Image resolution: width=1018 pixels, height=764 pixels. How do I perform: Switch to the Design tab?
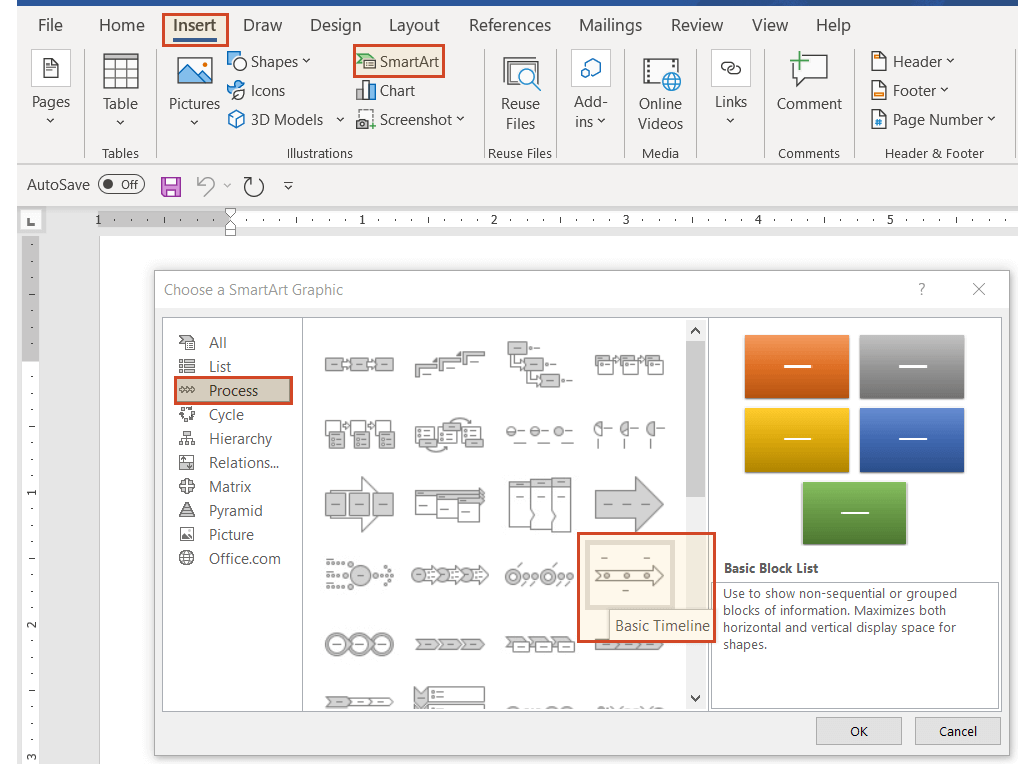[335, 25]
